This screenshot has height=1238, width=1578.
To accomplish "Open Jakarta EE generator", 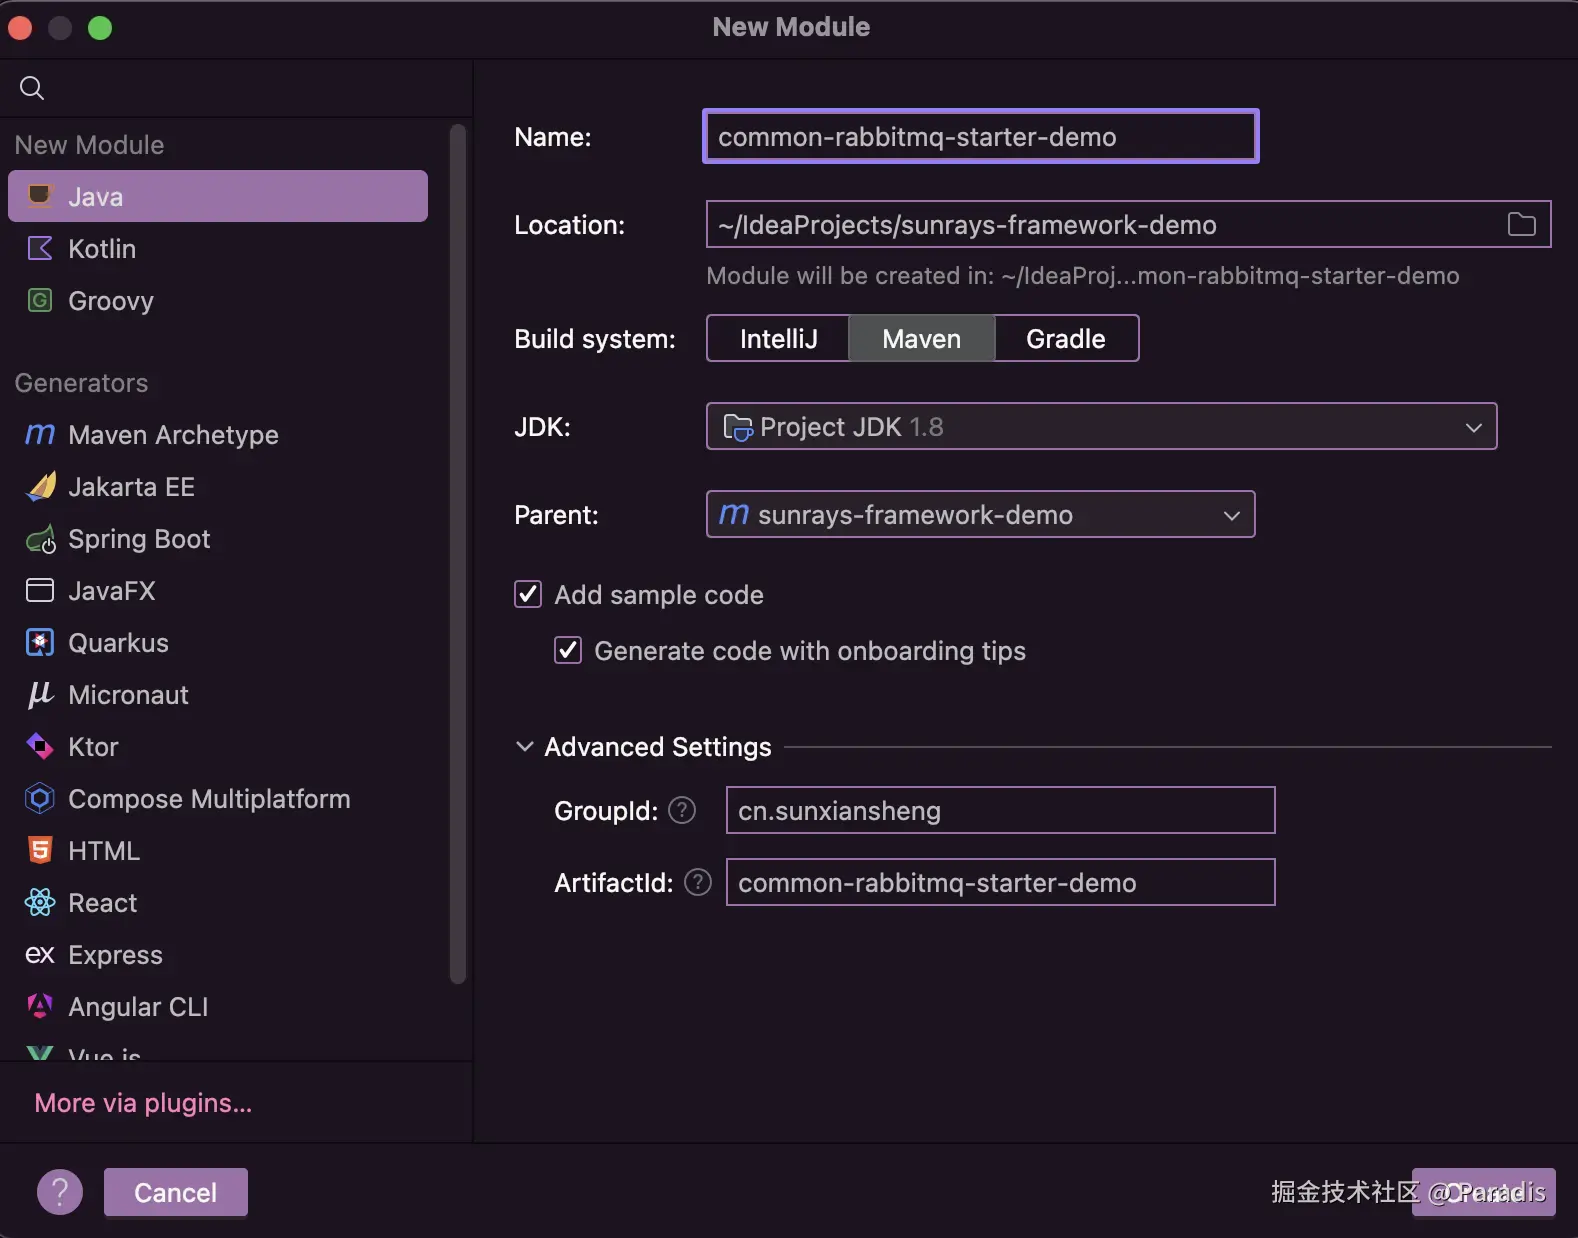I will tap(218, 486).
